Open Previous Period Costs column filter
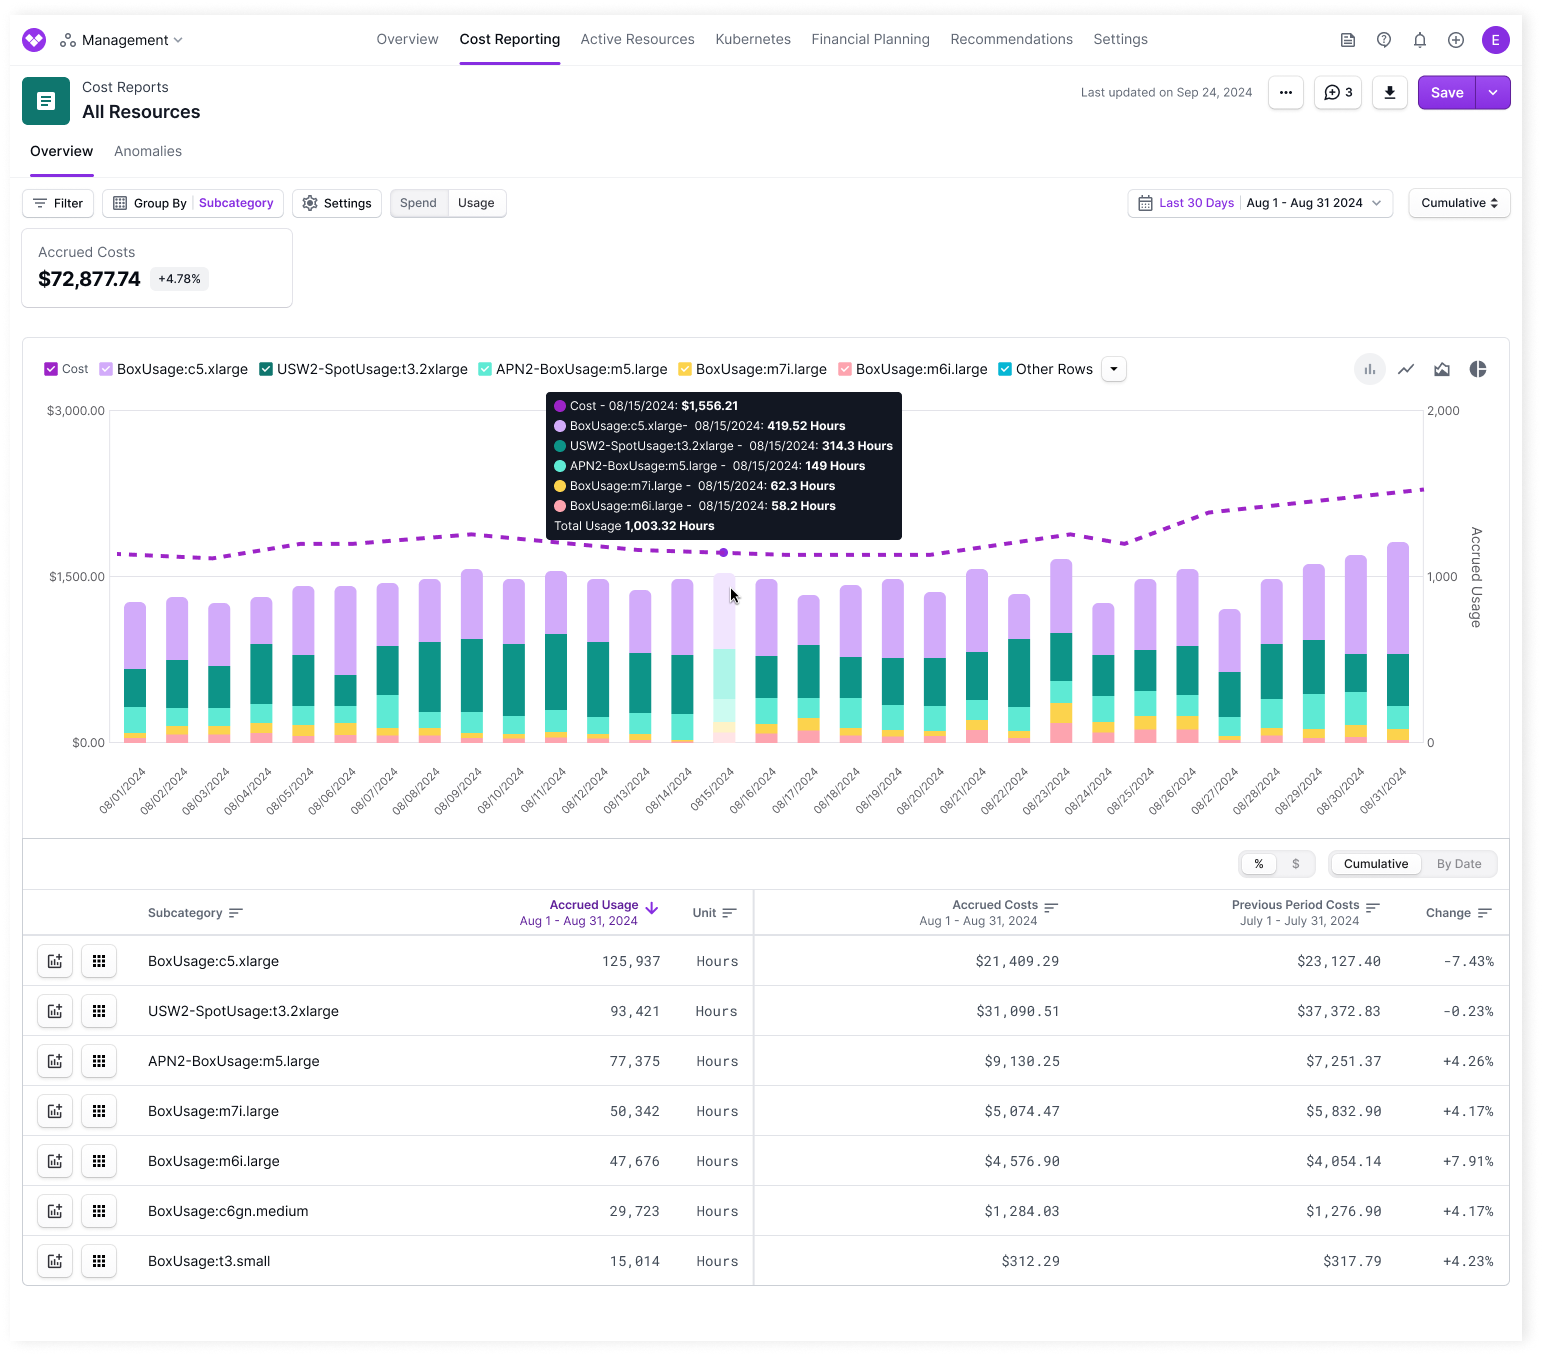The image size is (1542, 1356). [1373, 907]
